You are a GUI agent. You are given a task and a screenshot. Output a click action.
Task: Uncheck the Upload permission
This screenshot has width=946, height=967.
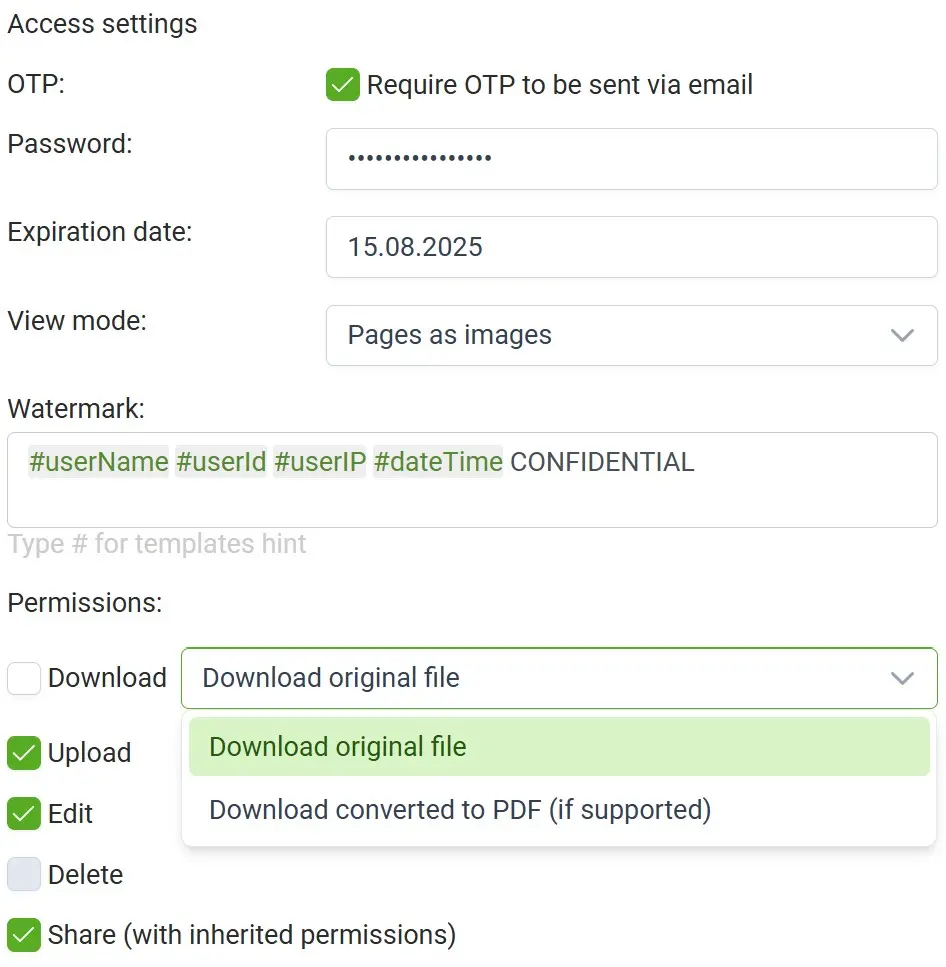(x=24, y=753)
